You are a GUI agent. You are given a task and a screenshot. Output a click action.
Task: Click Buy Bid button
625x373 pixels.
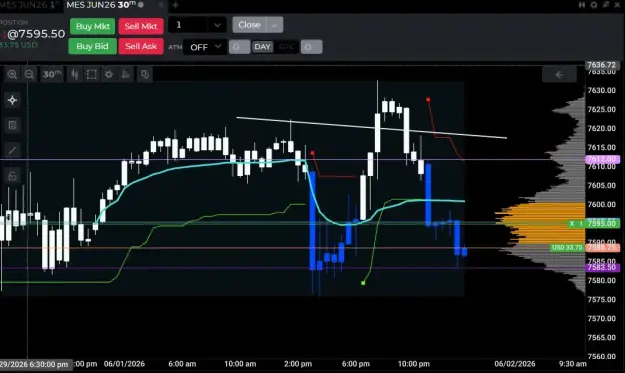coord(92,46)
